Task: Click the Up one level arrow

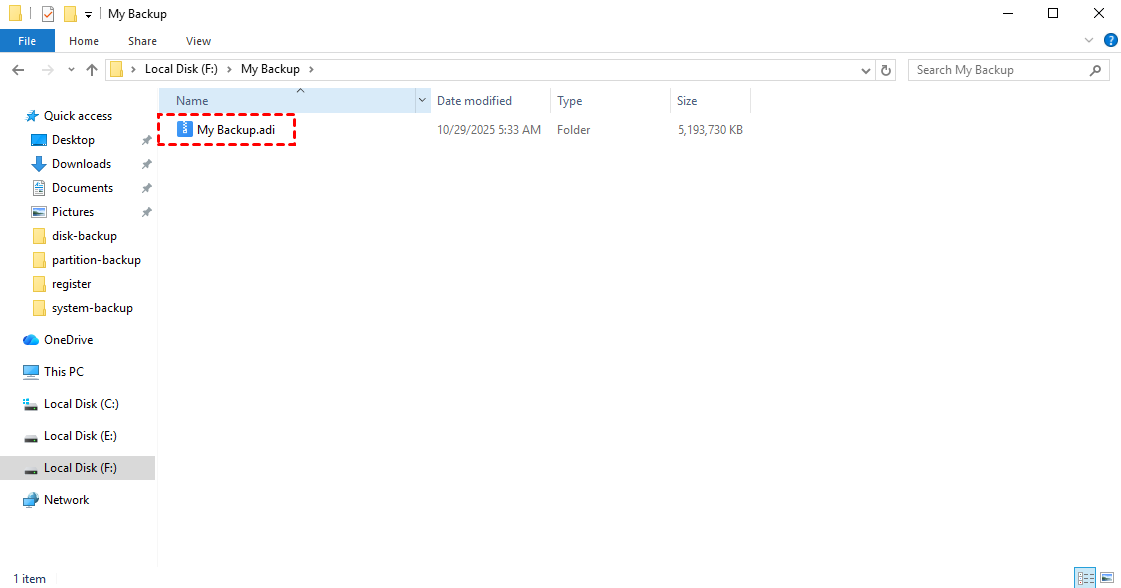Action: tap(92, 70)
